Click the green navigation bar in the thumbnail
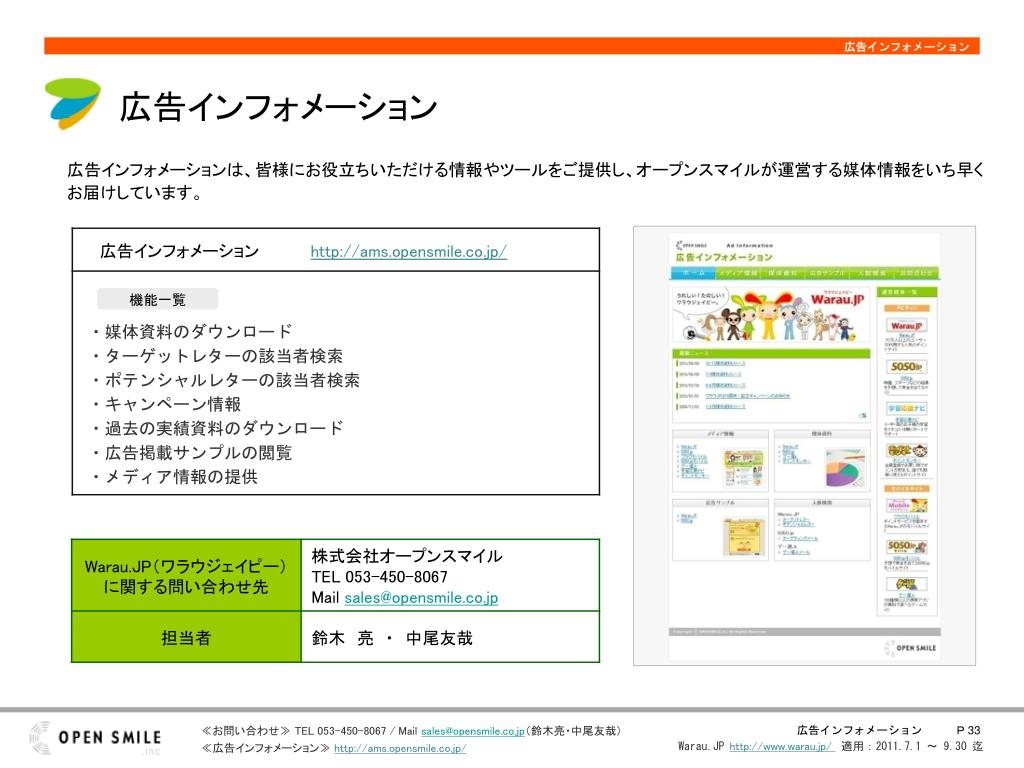This screenshot has width=1024, height=768. click(x=805, y=273)
